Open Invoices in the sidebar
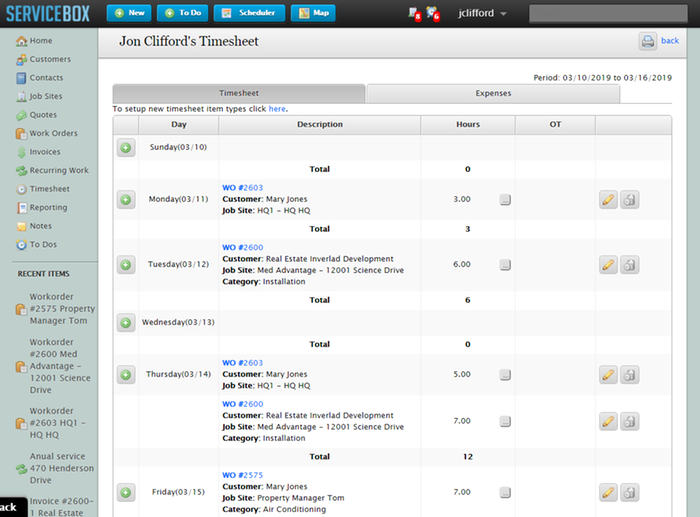The height and width of the screenshot is (517, 700). (38, 152)
